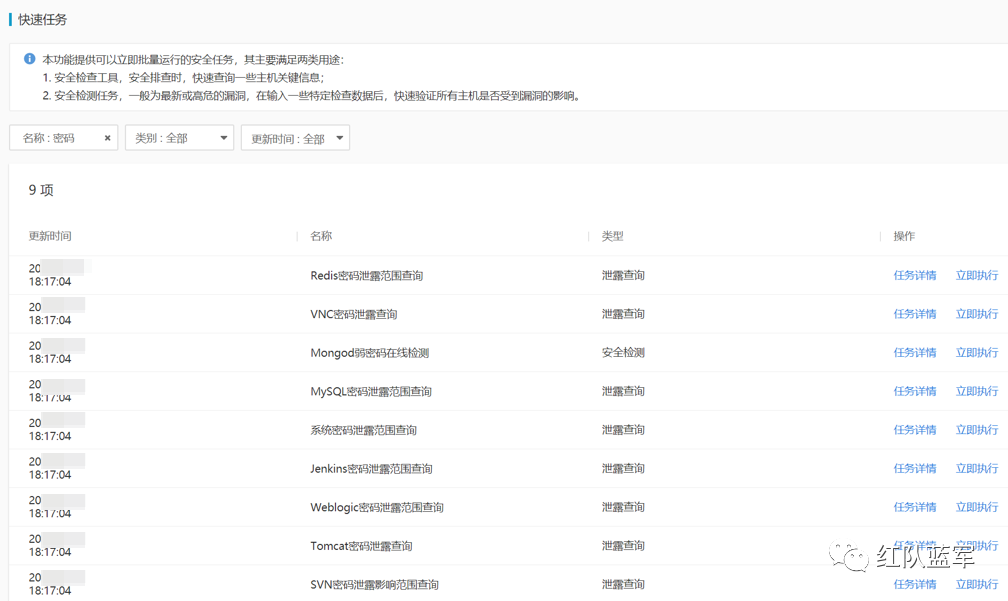Open 任务详情 for MySQL密码泄露范围查询
Viewport: 1008px width, 601px height.
914,391
